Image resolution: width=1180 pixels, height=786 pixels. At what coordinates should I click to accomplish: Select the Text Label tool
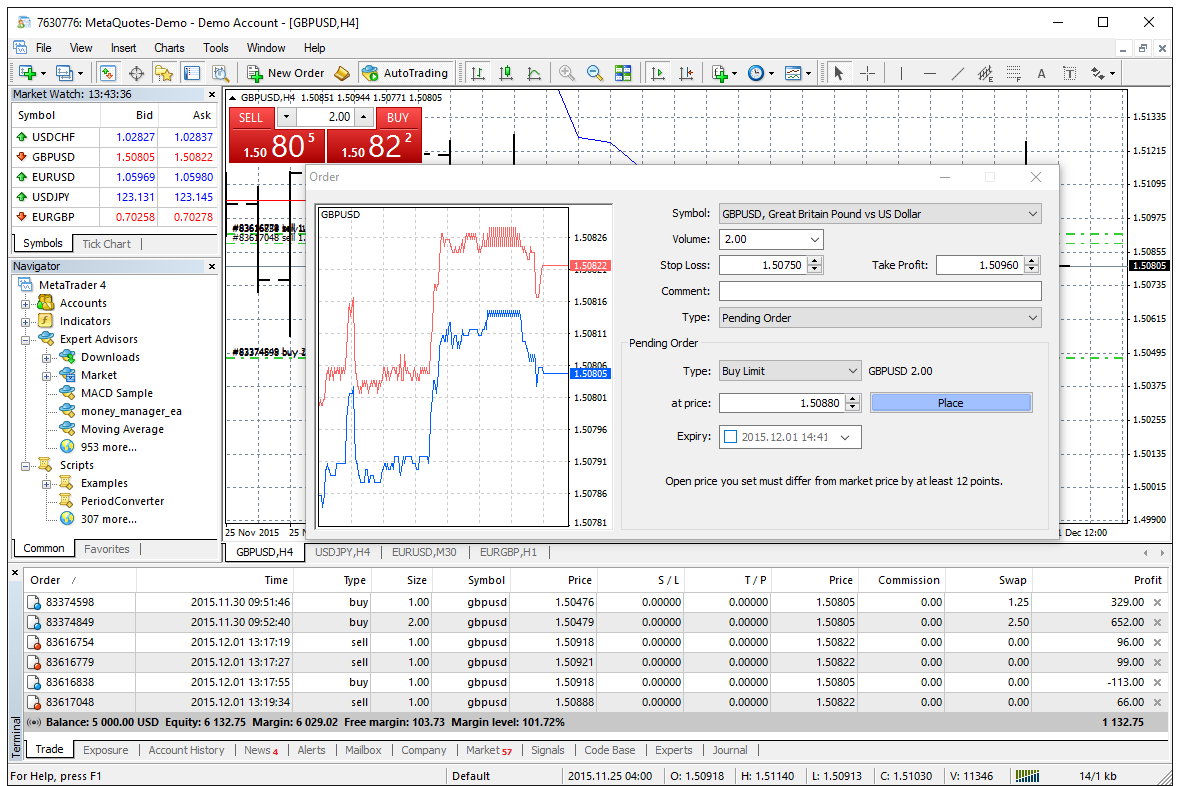(1069, 73)
